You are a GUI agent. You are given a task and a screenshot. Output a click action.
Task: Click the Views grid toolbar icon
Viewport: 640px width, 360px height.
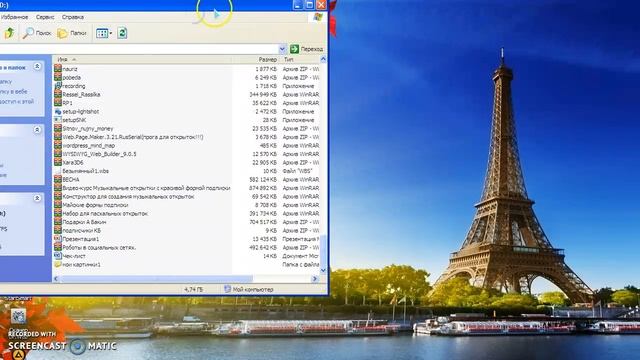(102, 33)
